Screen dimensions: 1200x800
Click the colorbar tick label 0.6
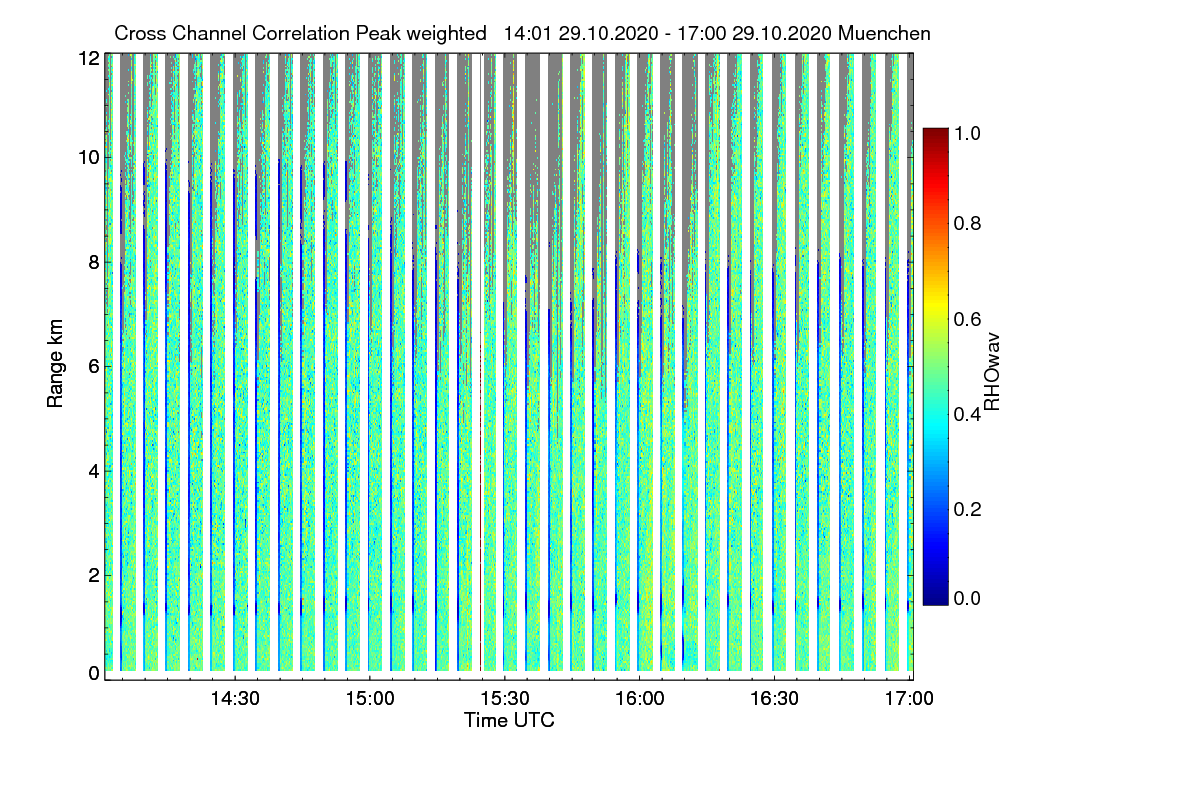point(968,319)
